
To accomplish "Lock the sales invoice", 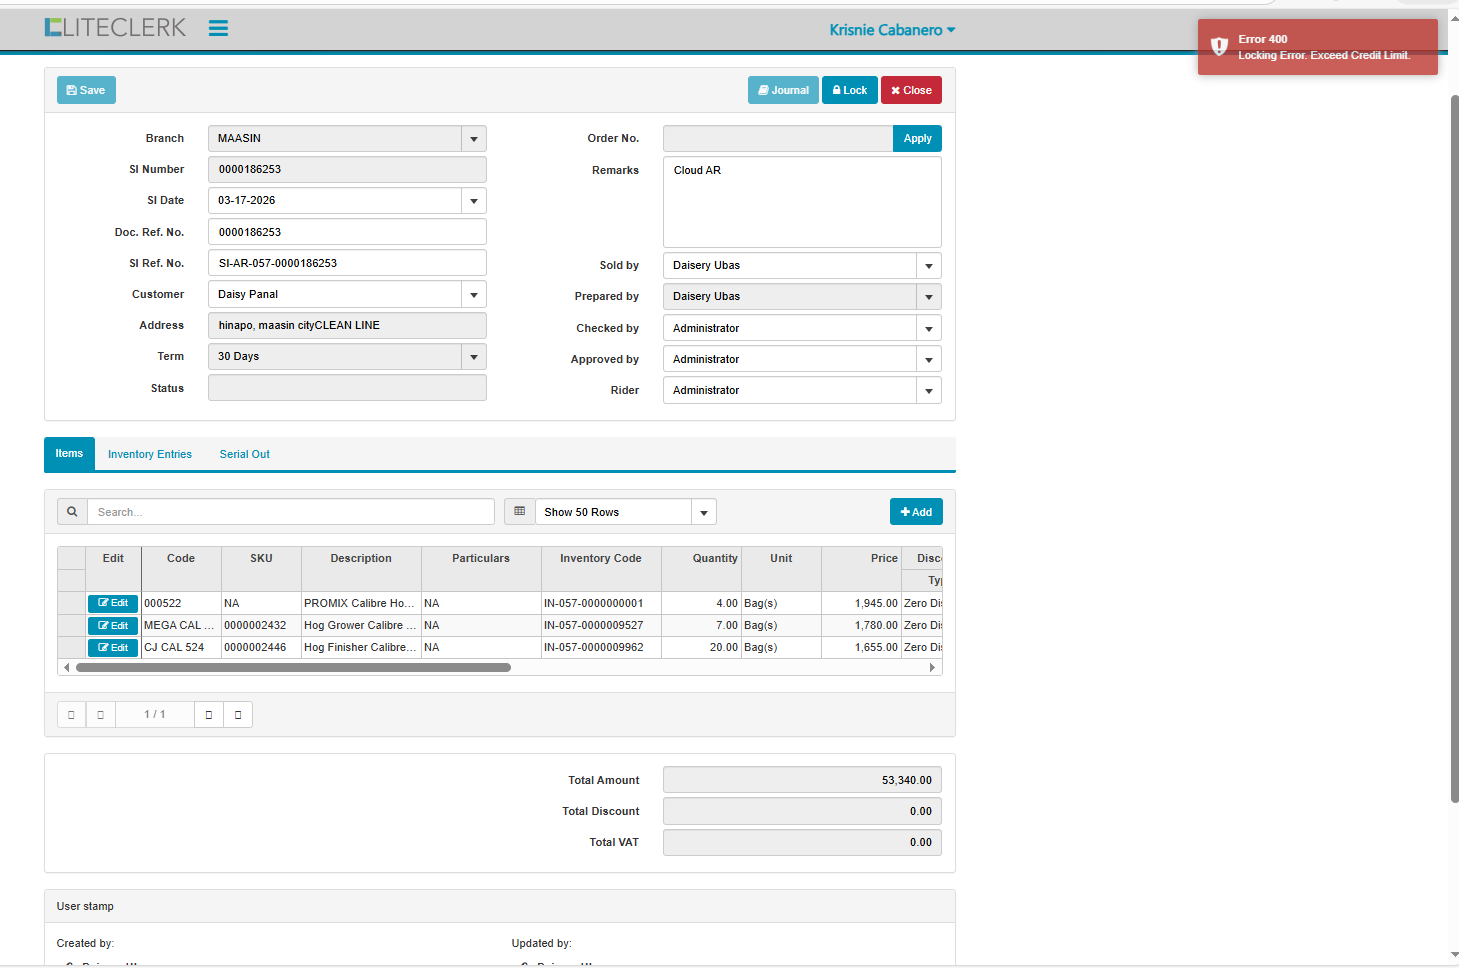I will point(849,90).
